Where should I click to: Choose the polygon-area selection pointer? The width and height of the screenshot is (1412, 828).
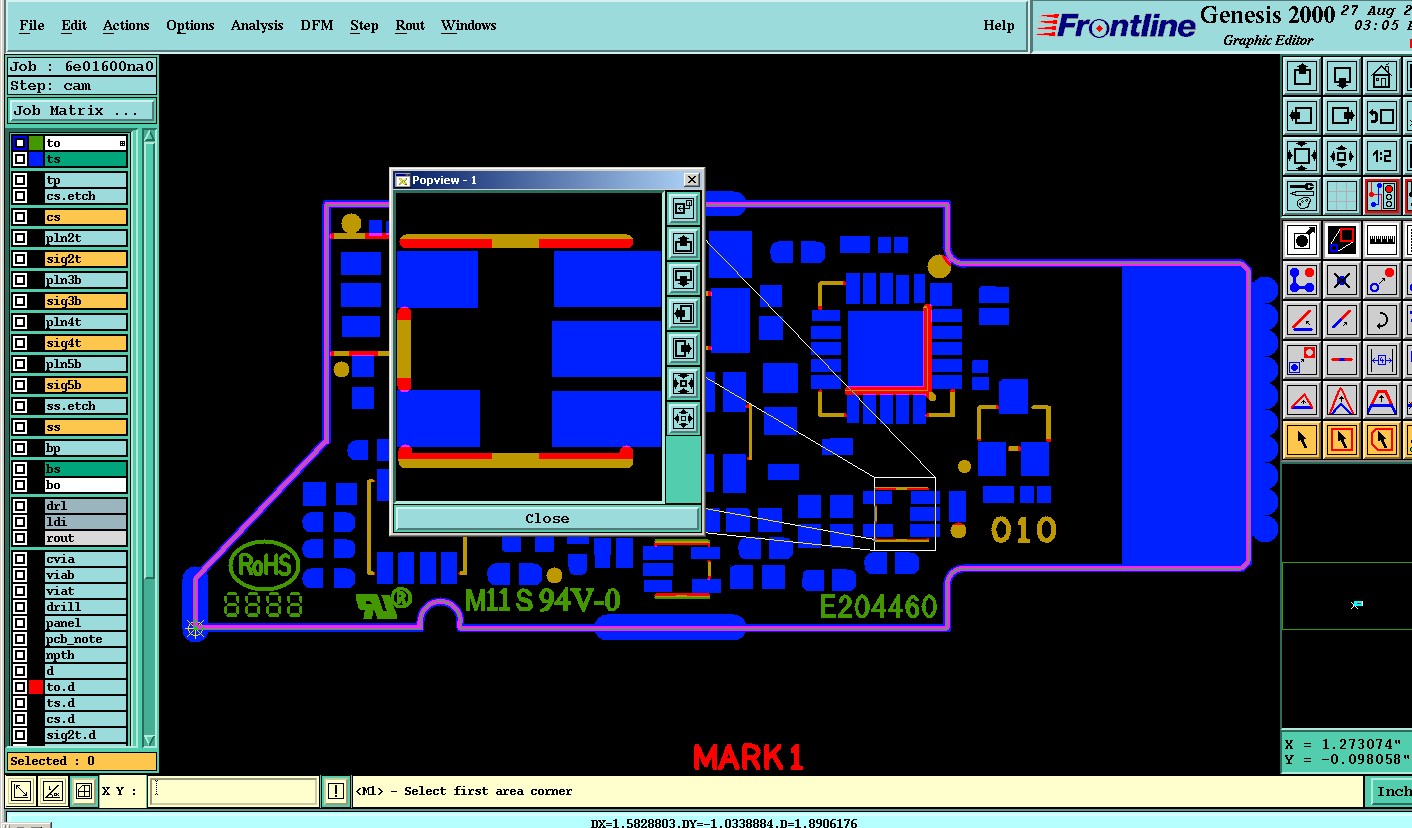click(x=1381, y=439)
